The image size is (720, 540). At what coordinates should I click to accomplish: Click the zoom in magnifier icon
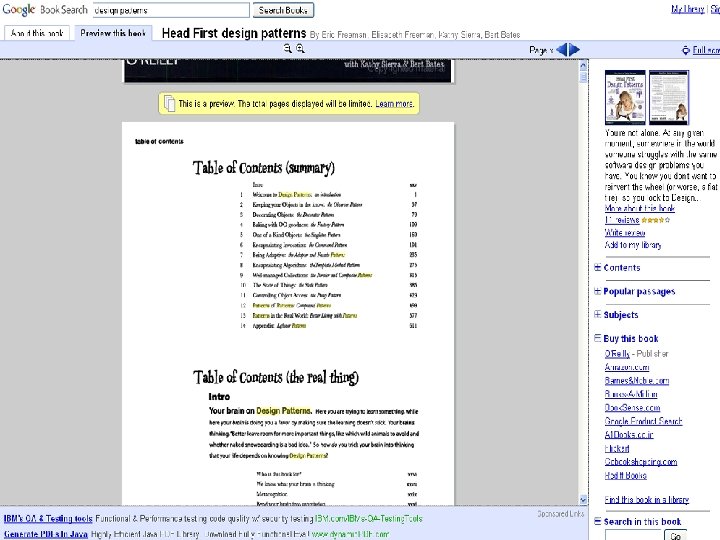pos(300,48)
